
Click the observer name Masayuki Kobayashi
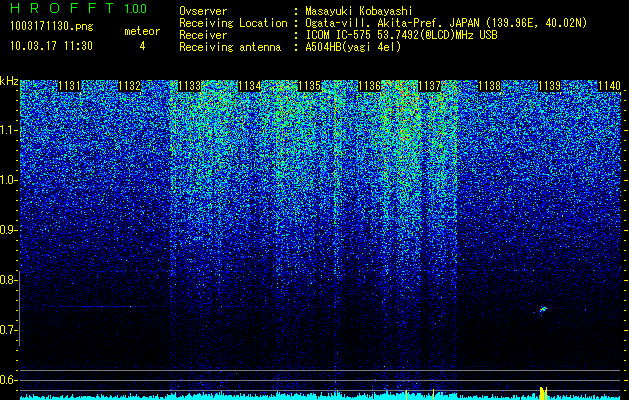(359, 11)
